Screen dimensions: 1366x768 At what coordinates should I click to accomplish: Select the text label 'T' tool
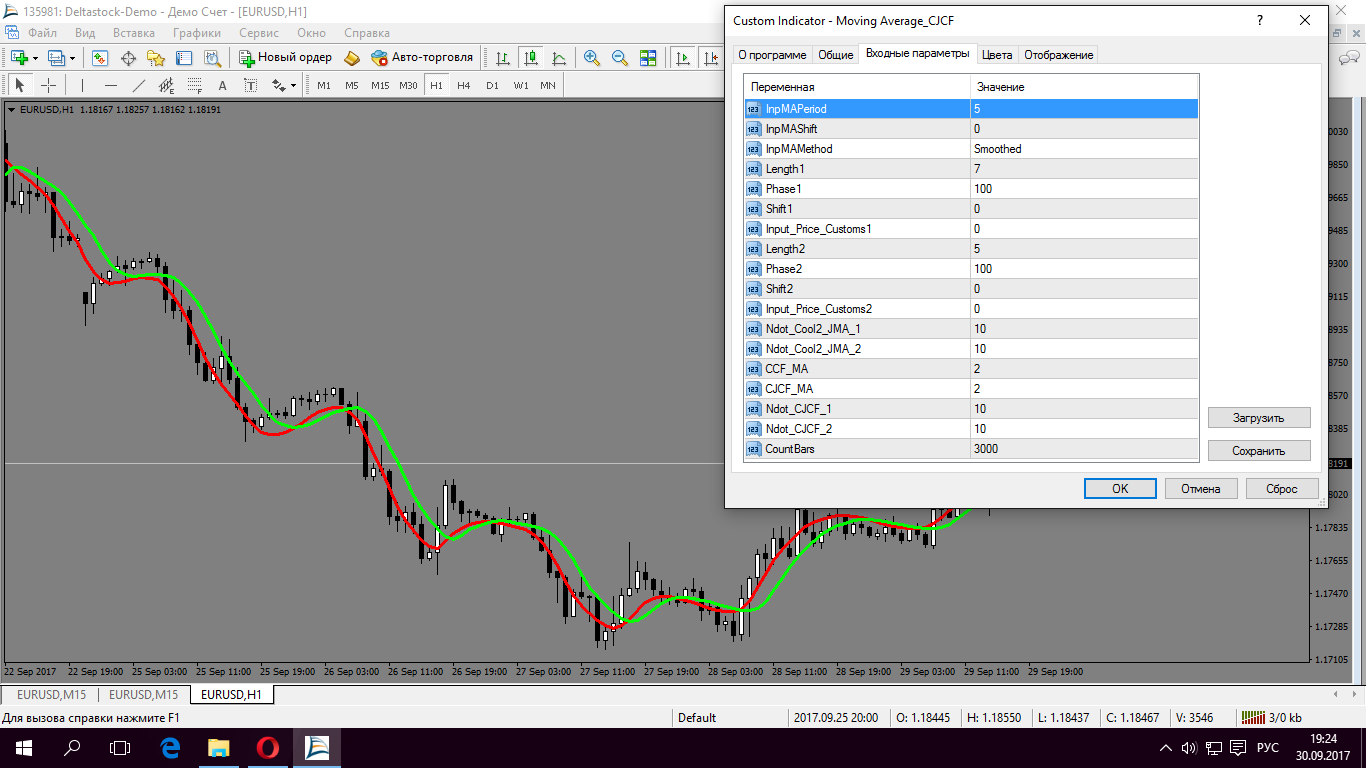click(x=250, y=85)
